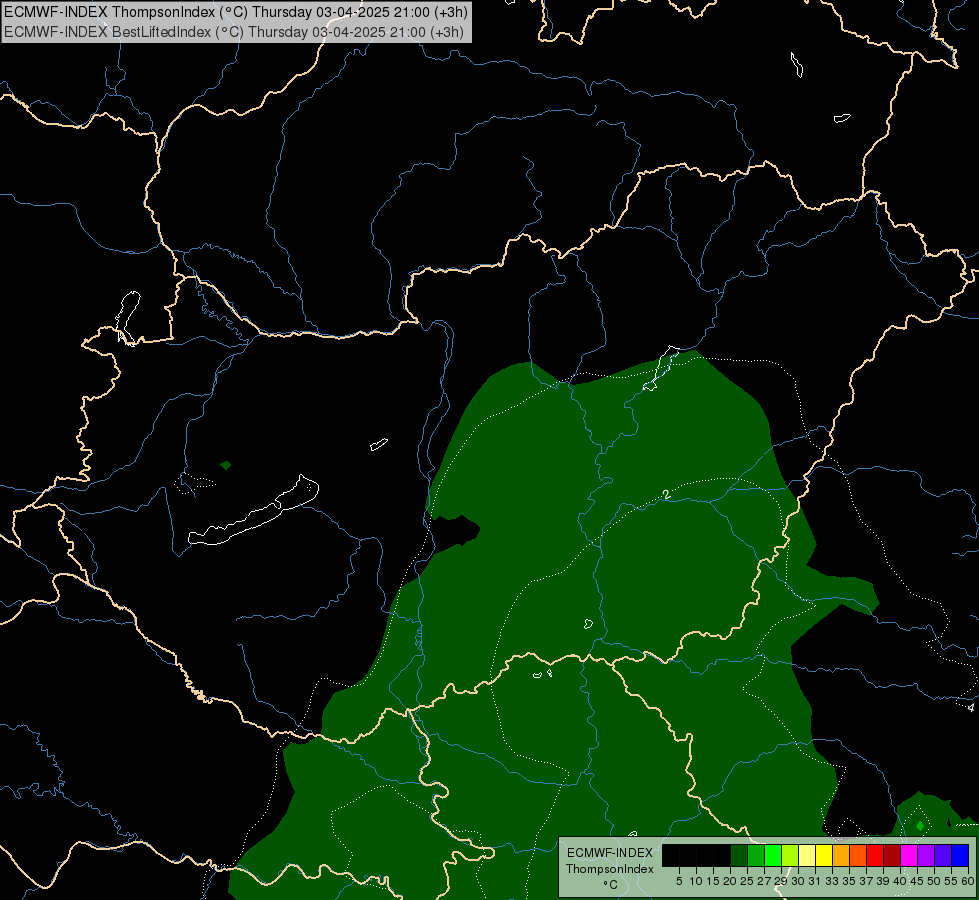Click the dark red 39–40 legend swatch
This screenshot has width=979, height=900.
[892, 855]
